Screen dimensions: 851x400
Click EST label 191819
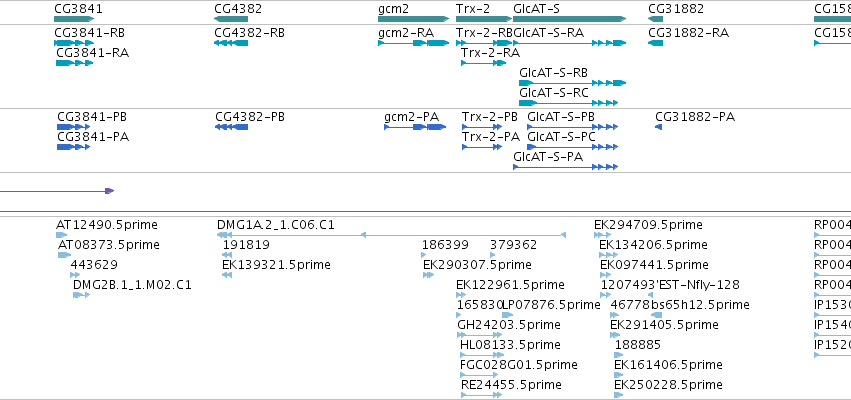coord(246,245)
